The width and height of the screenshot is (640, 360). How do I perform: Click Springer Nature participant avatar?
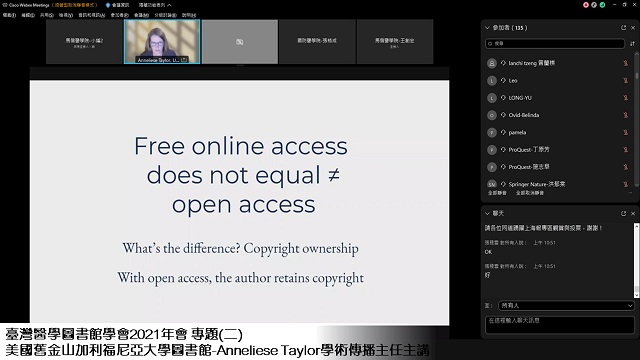click(491, 184)
